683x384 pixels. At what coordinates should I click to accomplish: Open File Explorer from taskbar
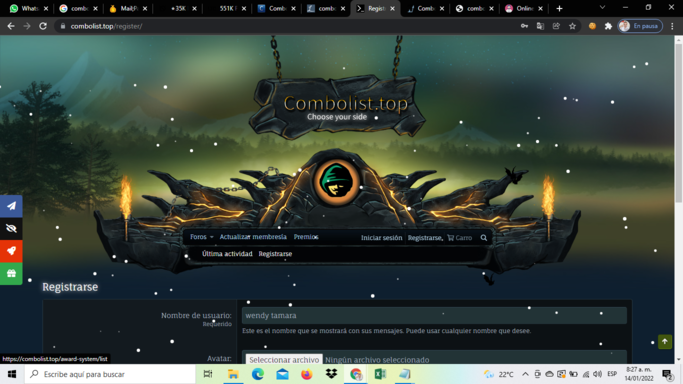(233, 374)
